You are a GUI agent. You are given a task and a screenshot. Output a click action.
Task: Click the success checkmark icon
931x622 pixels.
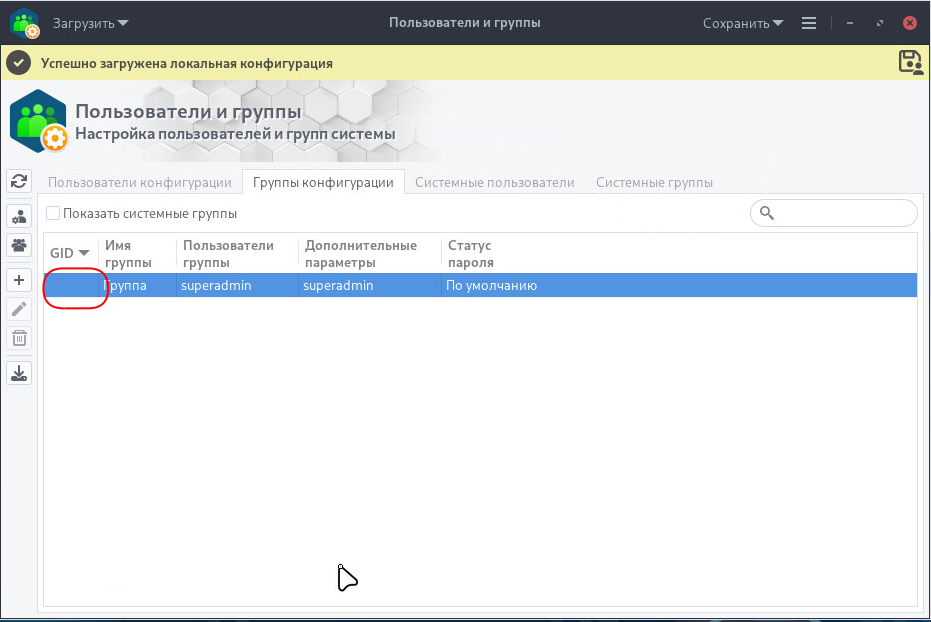(19, 63)
